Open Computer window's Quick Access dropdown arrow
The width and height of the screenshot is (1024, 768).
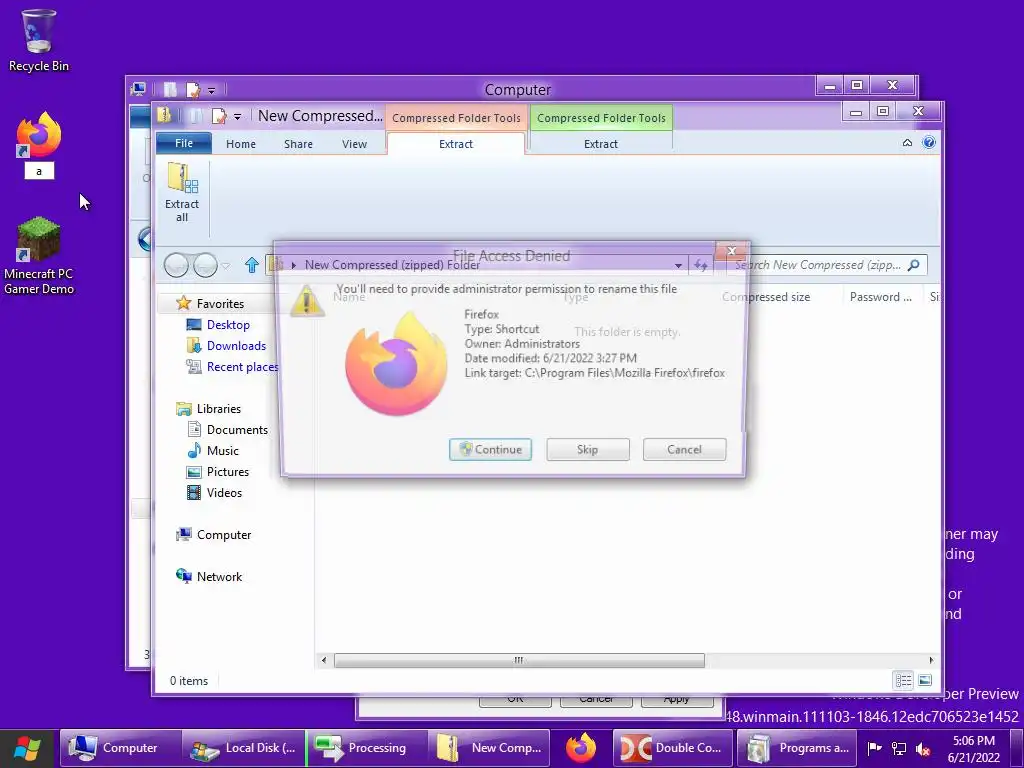click(x=211, y=90)
